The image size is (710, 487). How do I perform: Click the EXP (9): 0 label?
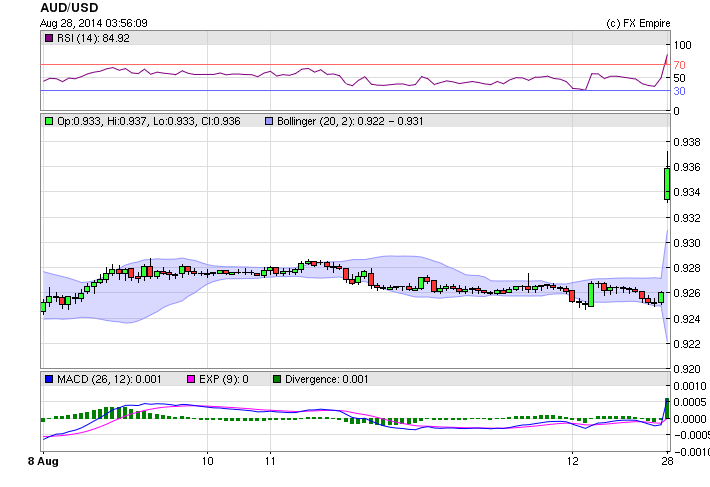coord(224,379)
